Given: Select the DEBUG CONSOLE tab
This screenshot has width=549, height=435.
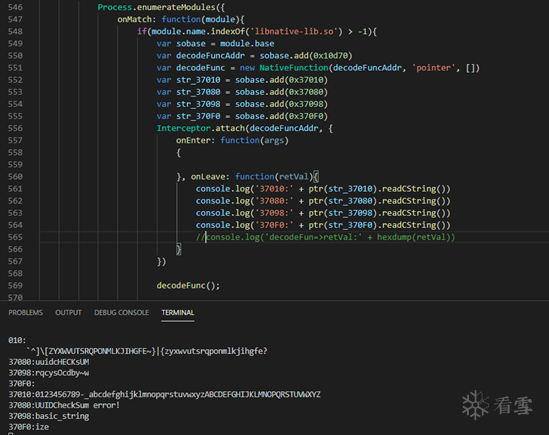Looking at the screenshot, I should 121,312.
